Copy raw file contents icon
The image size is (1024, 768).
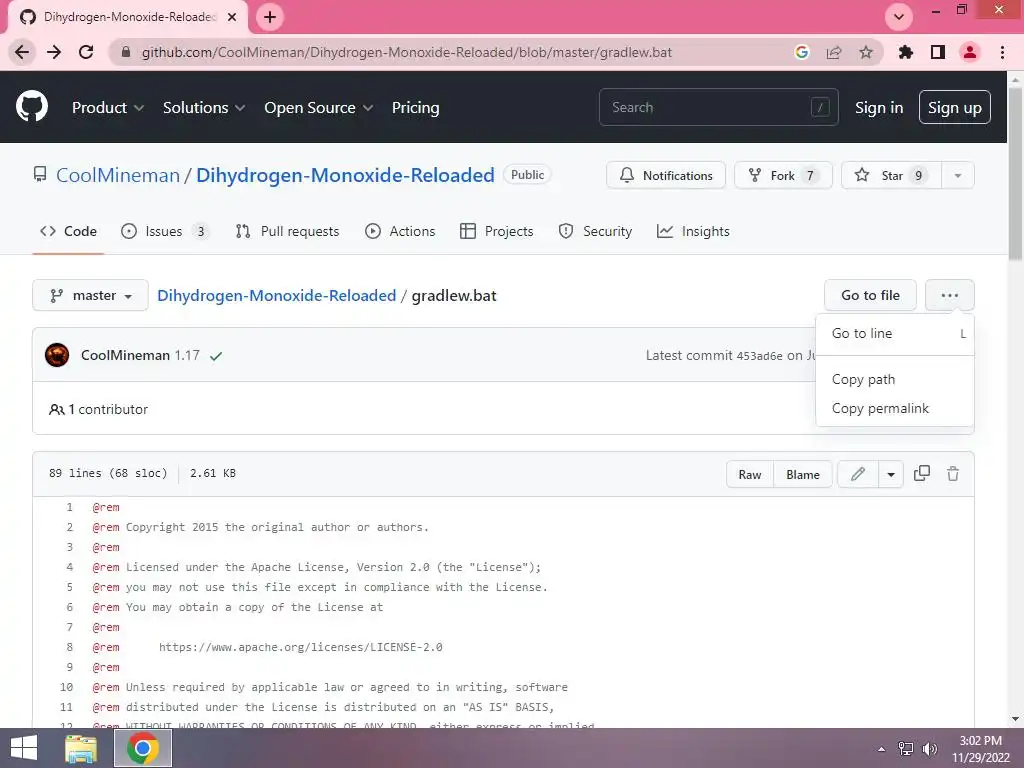point(921,473)
